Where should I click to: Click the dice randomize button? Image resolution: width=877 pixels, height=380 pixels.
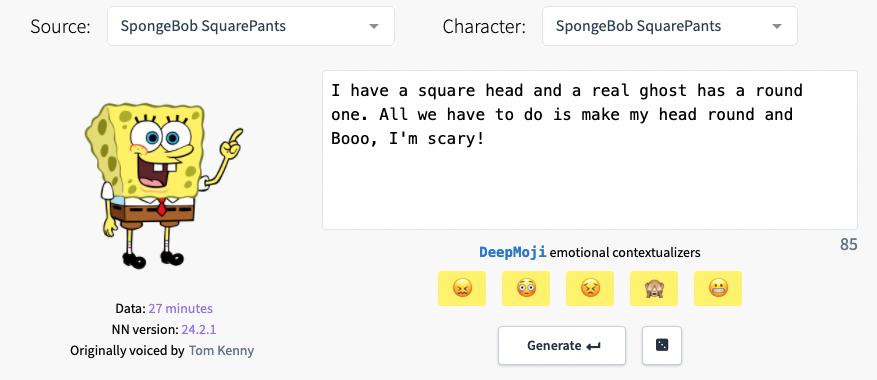[x=662, y=345]
